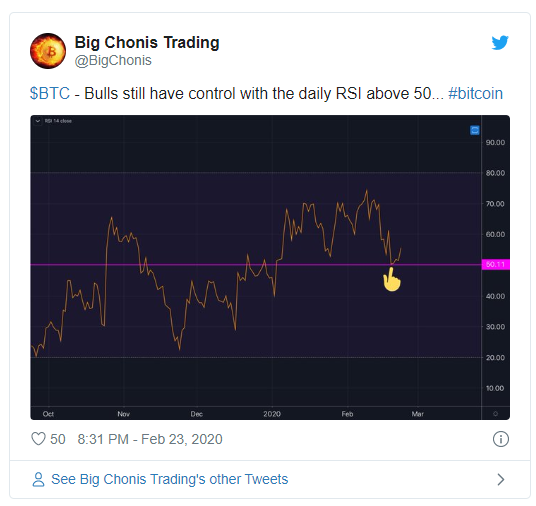The width and height of the screenshot is (536, 506).
Task: Open the tweet info icon
Action: click(x=501, y=439)
